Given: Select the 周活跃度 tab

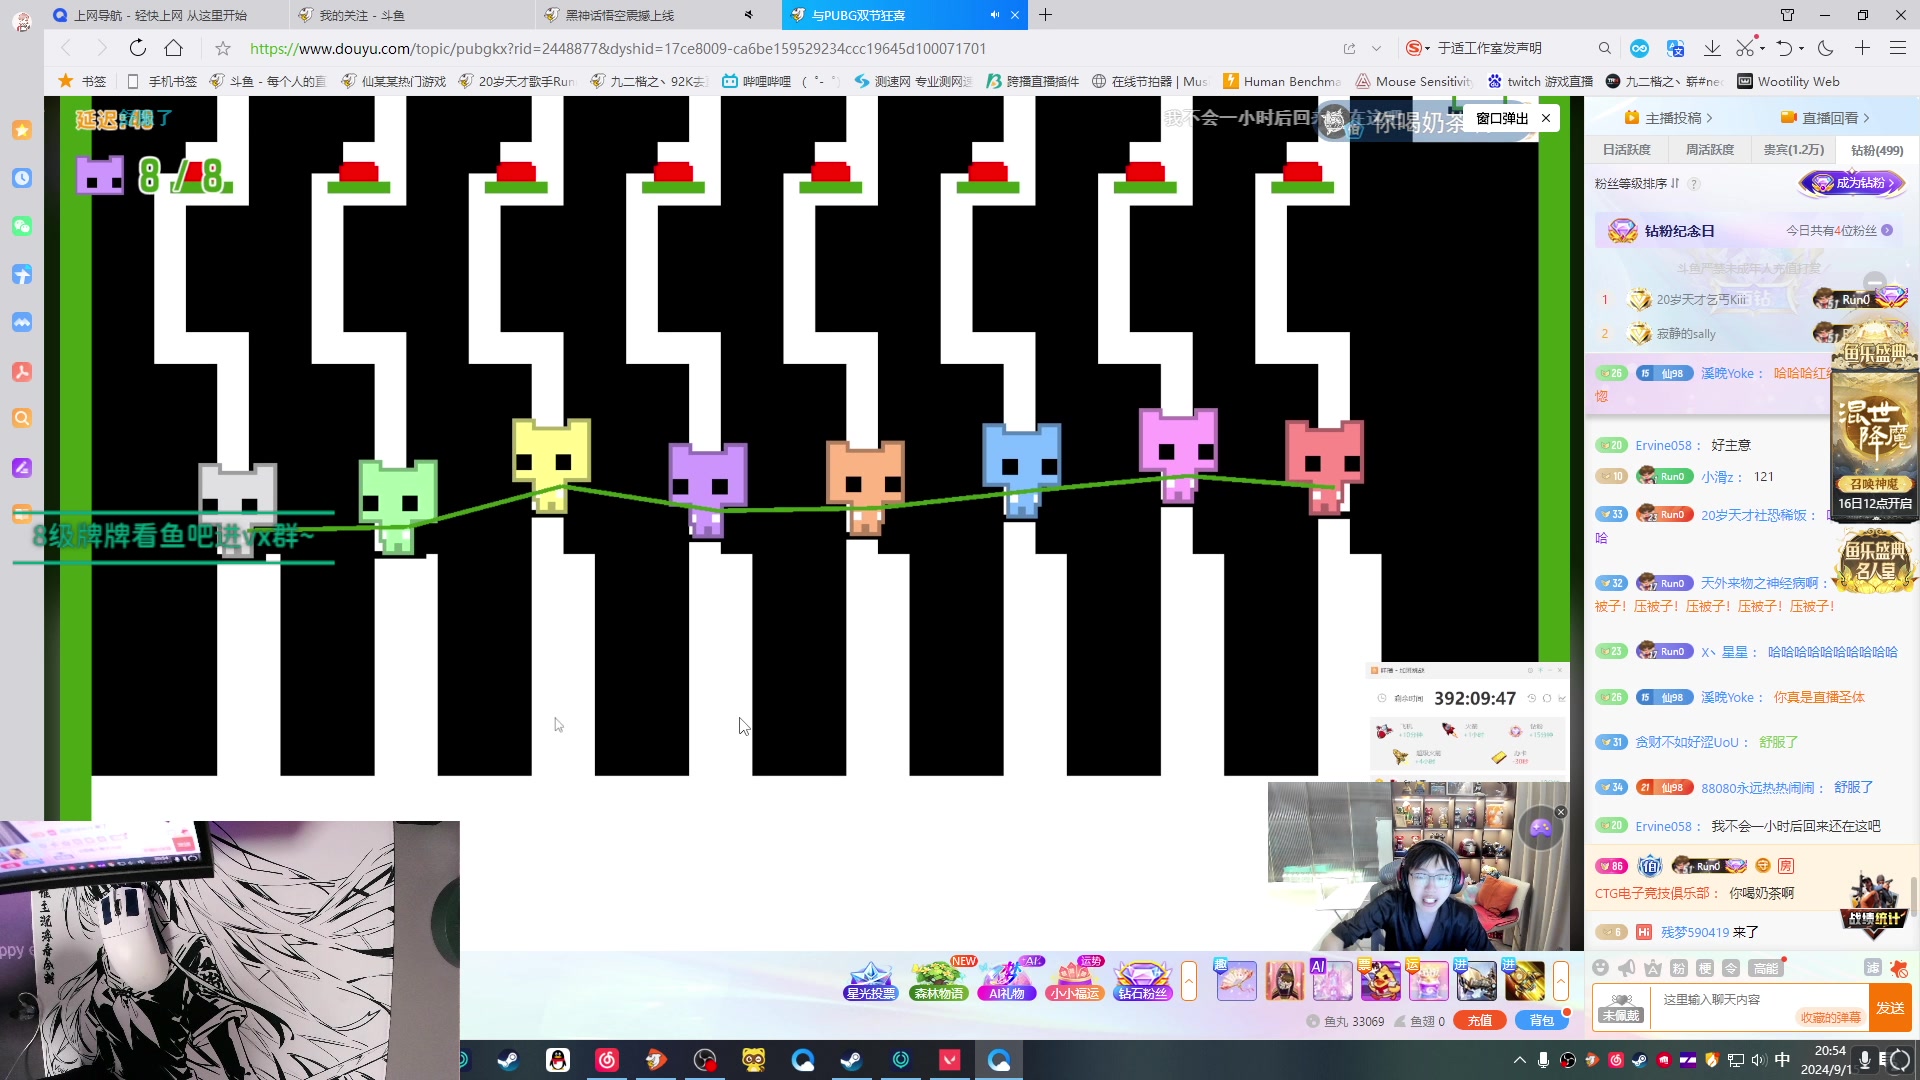Looking at the screenshot, I should point(1710,150).
